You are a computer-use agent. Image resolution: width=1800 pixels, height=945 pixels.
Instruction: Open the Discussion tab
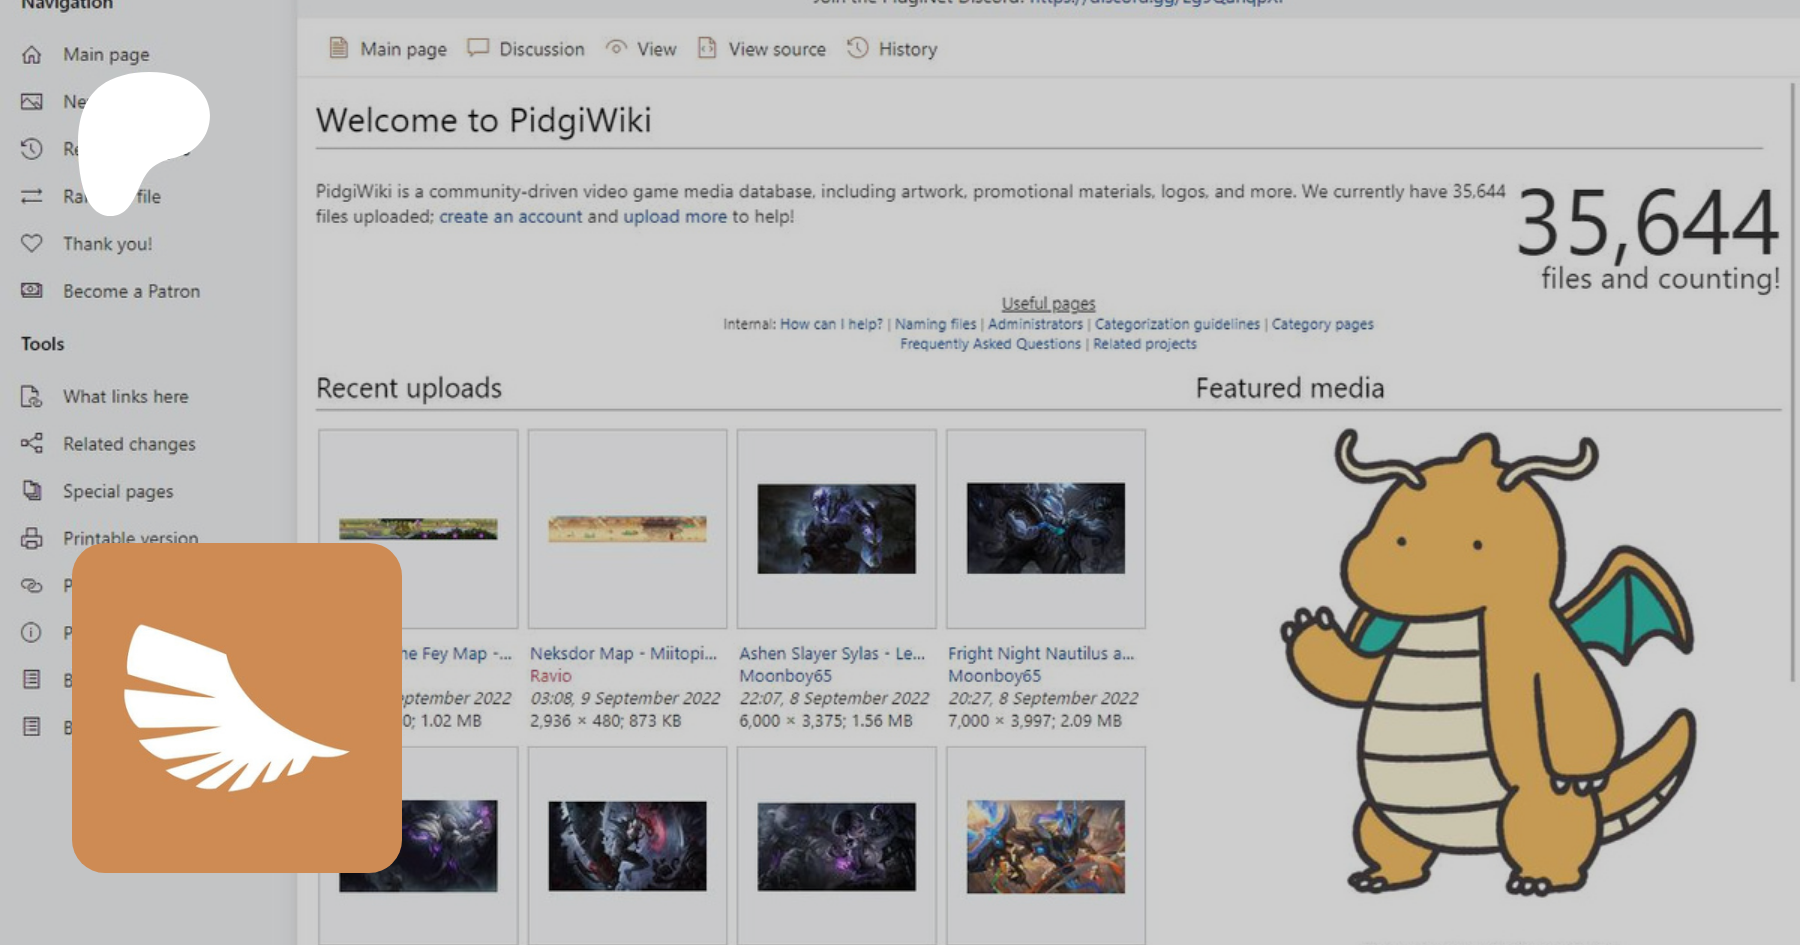click(x=541, y=49)
